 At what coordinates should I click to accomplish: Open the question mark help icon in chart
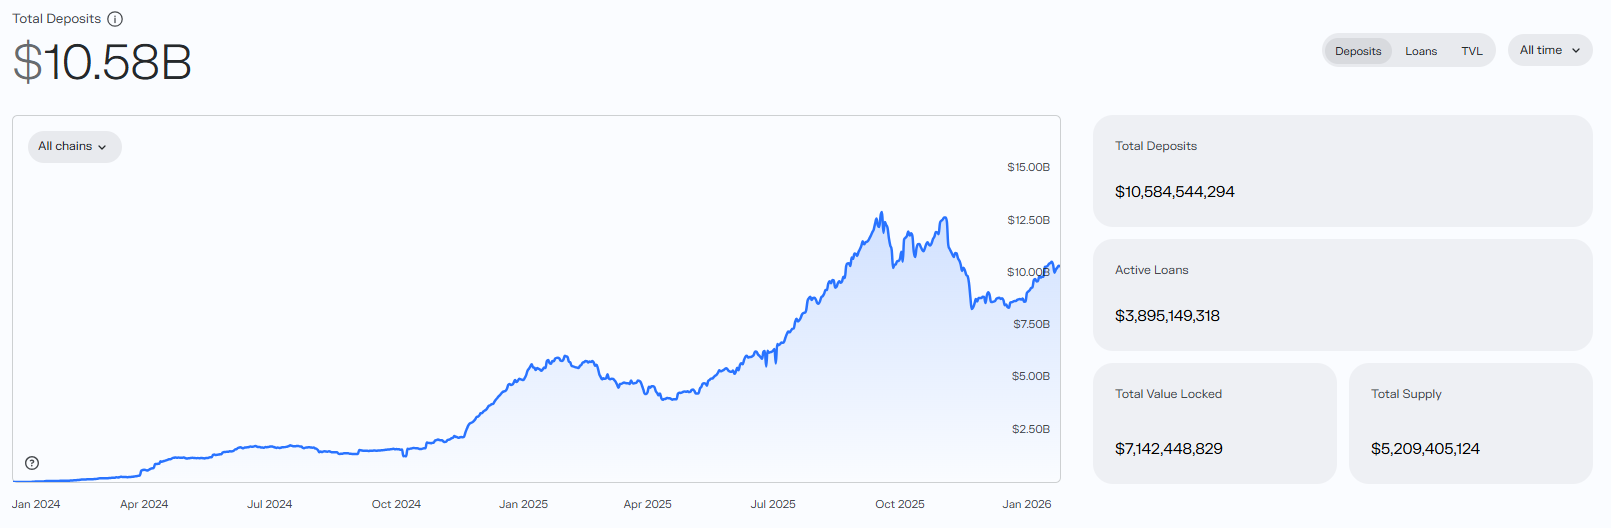click(32, 463)
